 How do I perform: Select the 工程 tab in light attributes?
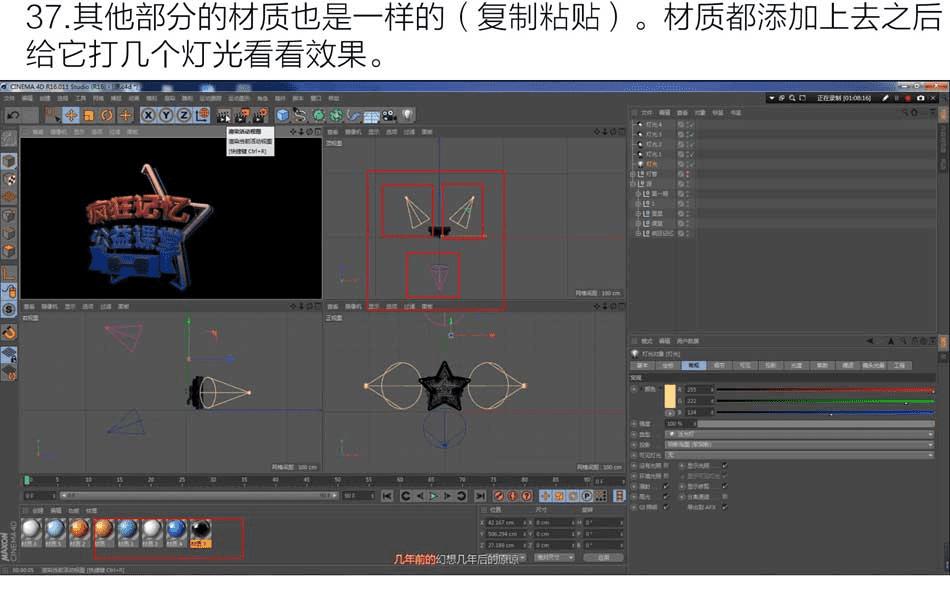pyautogui.click(x=900, y=365)
